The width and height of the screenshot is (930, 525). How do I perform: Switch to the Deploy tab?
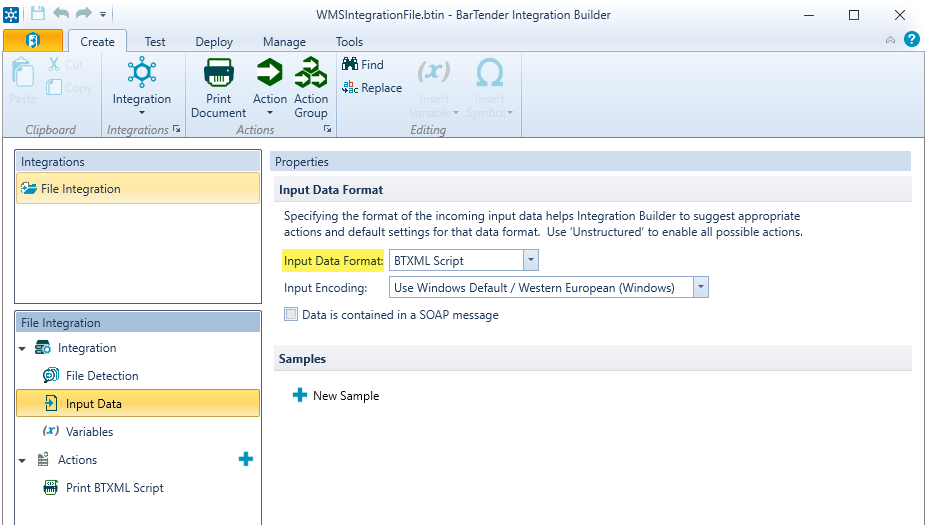pos(214,42)
